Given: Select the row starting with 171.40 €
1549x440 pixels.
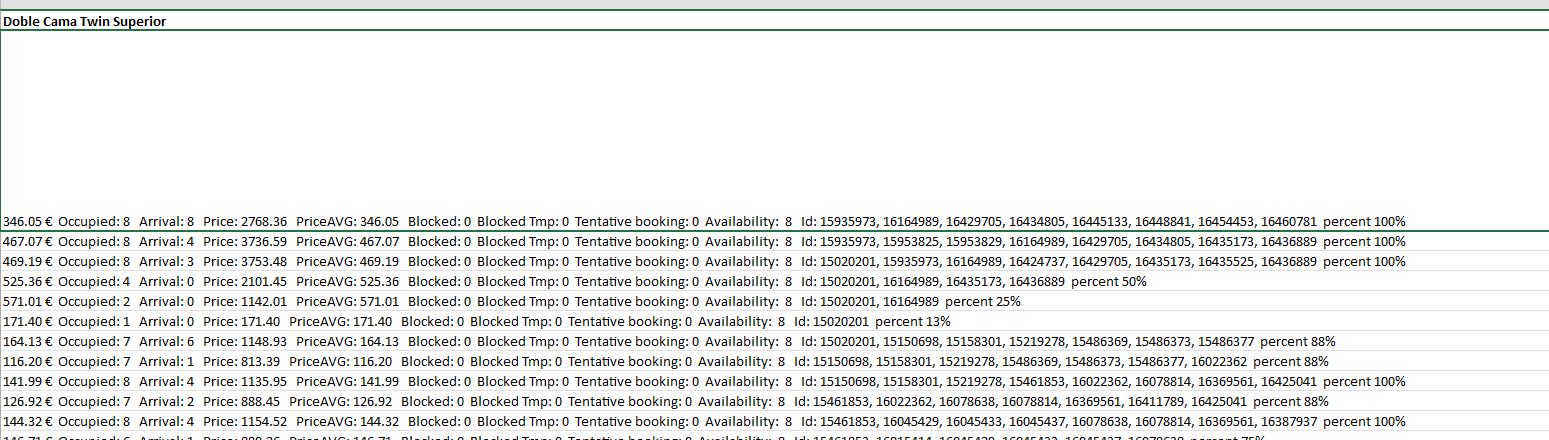Looking at the screenshot, I should 774,321.
